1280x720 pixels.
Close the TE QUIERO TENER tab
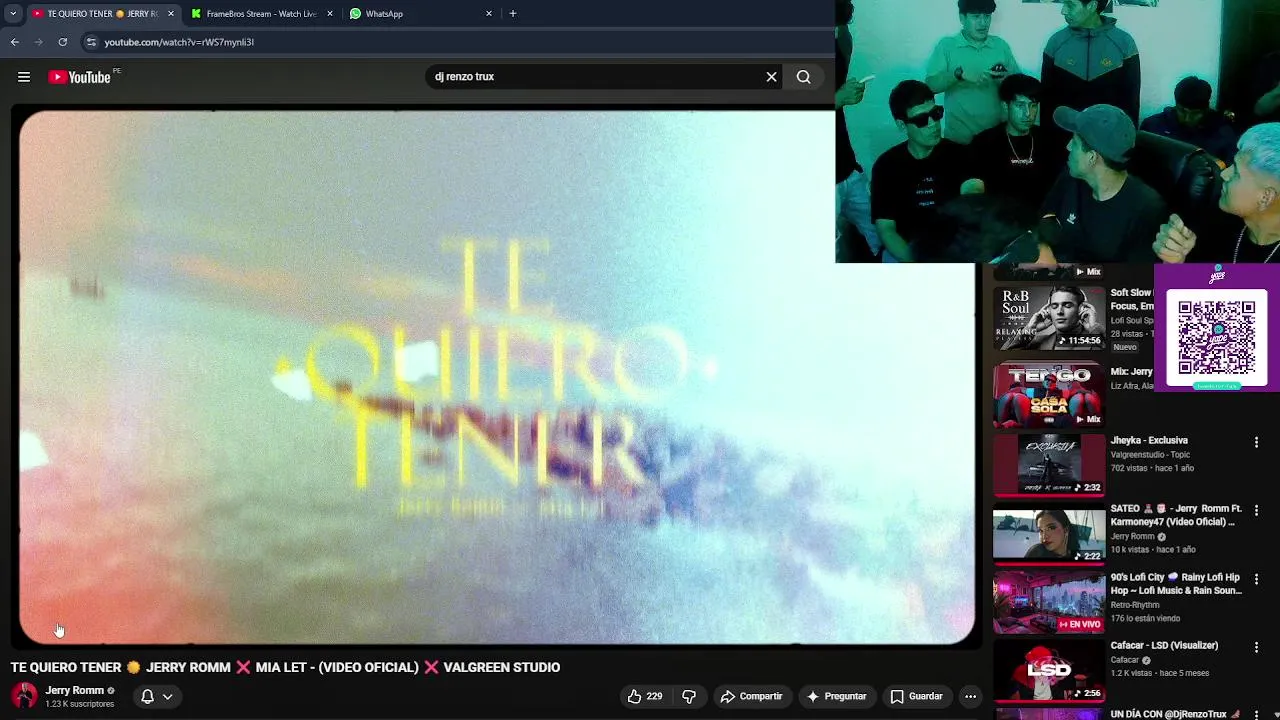click(170, 14)
